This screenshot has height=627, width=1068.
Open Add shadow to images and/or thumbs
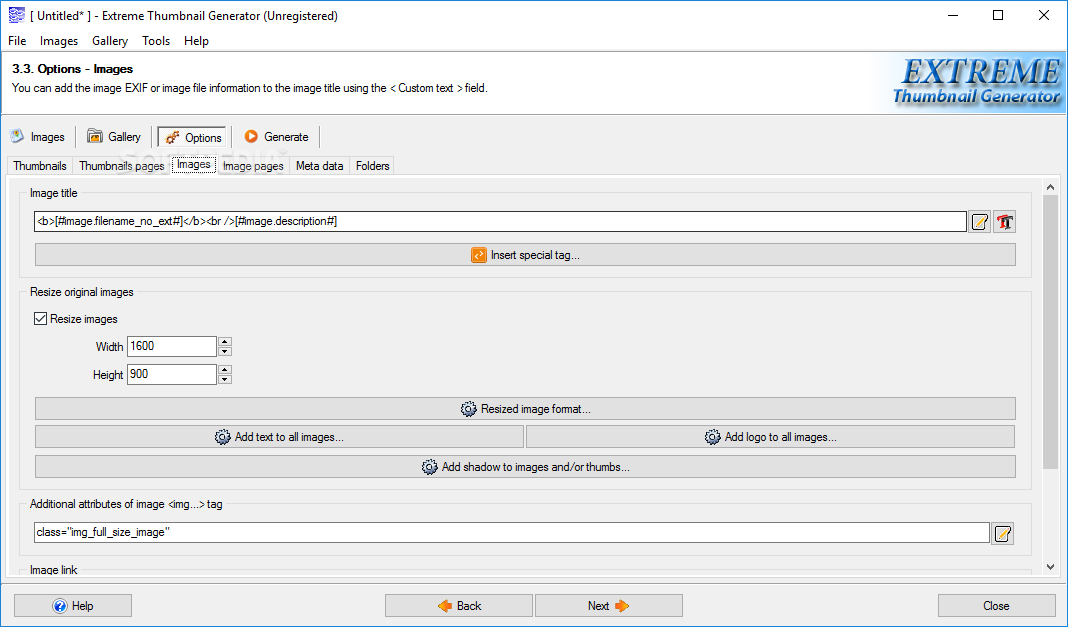tap(525, 467)
